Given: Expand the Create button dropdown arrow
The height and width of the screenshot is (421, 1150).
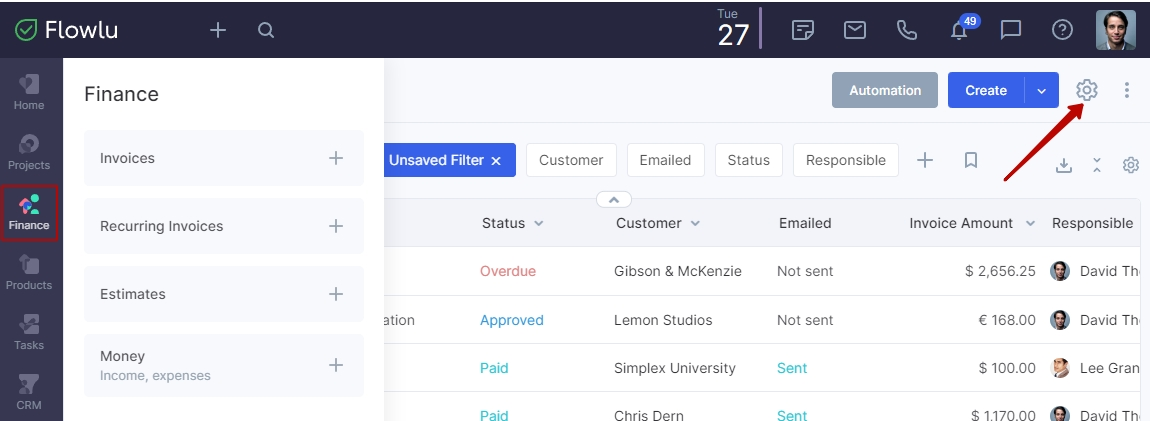Looking at the screenshot, I should [x=1041, y=90].
